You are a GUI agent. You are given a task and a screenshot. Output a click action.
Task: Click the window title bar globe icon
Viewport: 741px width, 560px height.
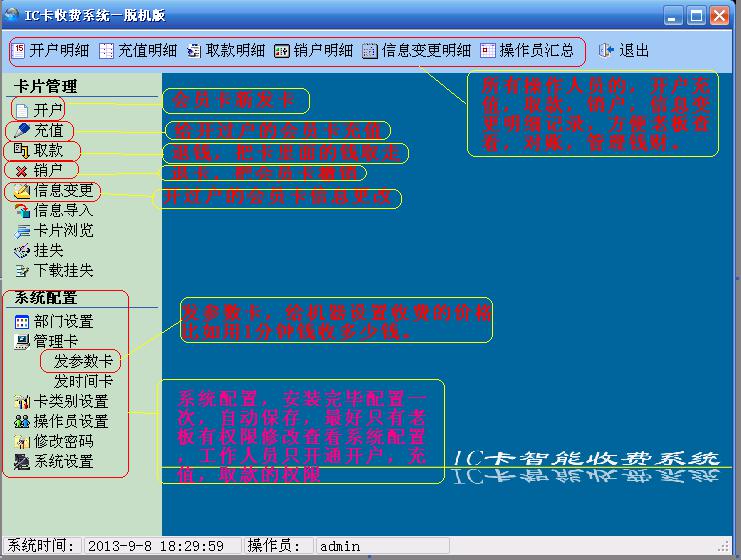coord(11,15)
